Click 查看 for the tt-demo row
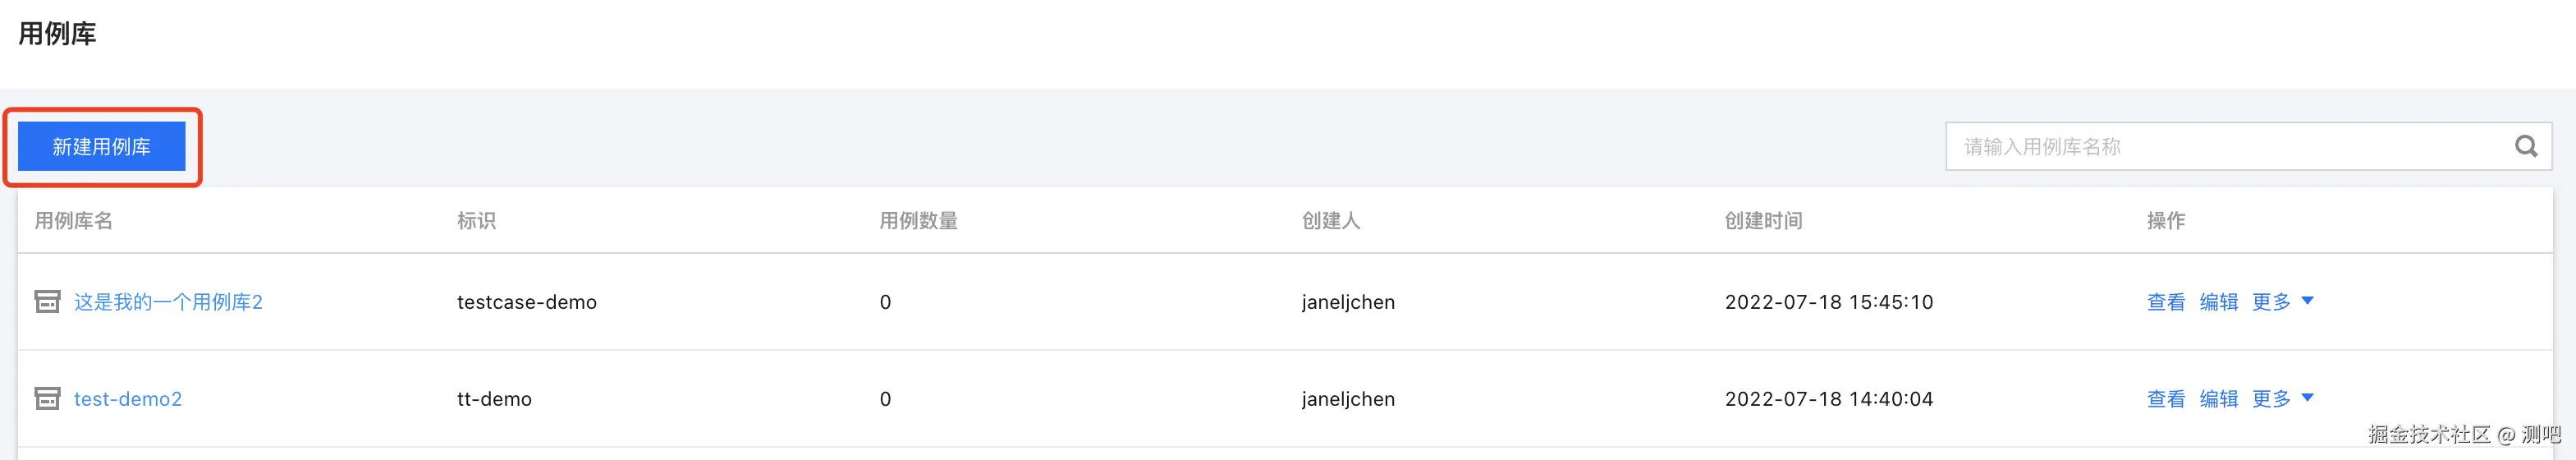Image resolution: width=2576 pixels, height=460 pixels. click(x=2165, y=399)
